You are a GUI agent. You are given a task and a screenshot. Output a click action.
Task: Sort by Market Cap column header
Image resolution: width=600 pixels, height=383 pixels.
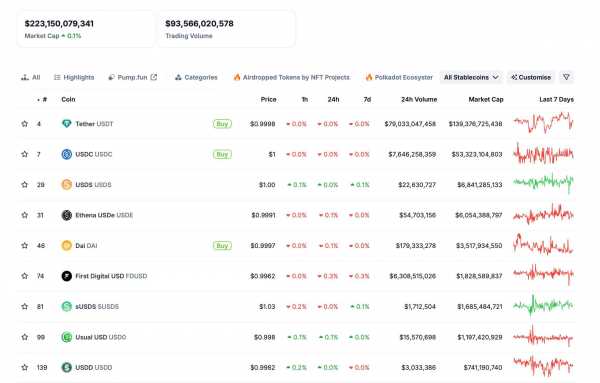tap(486, 99)
